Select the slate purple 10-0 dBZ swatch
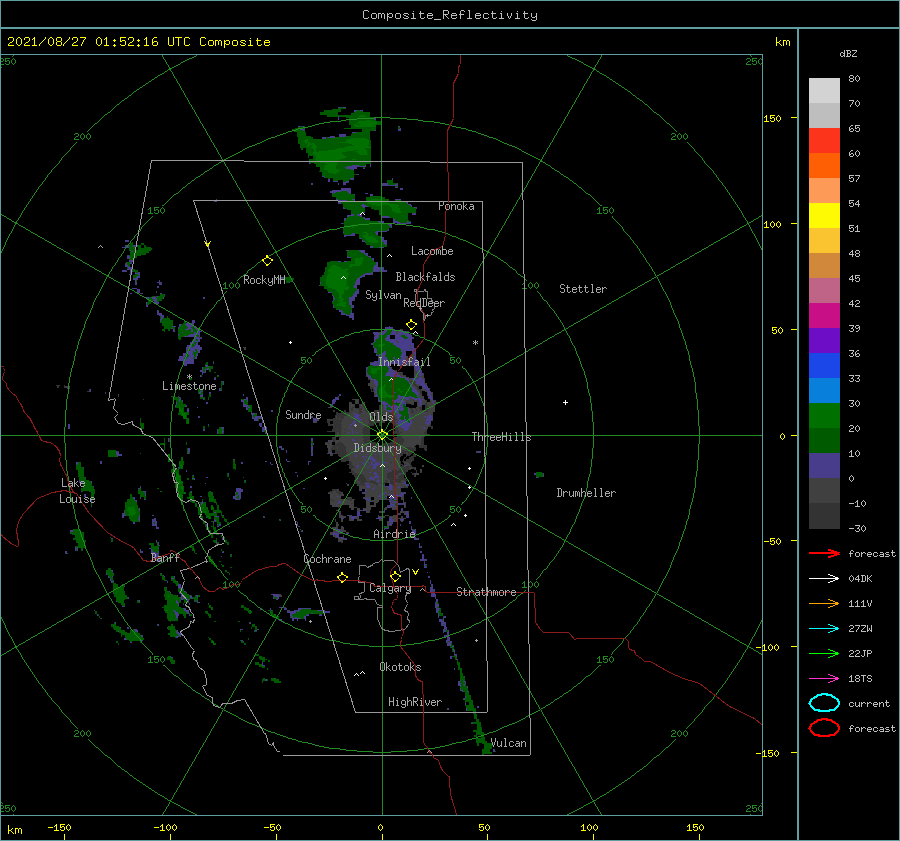The image size is (900, 841). [x=824, y=466]
